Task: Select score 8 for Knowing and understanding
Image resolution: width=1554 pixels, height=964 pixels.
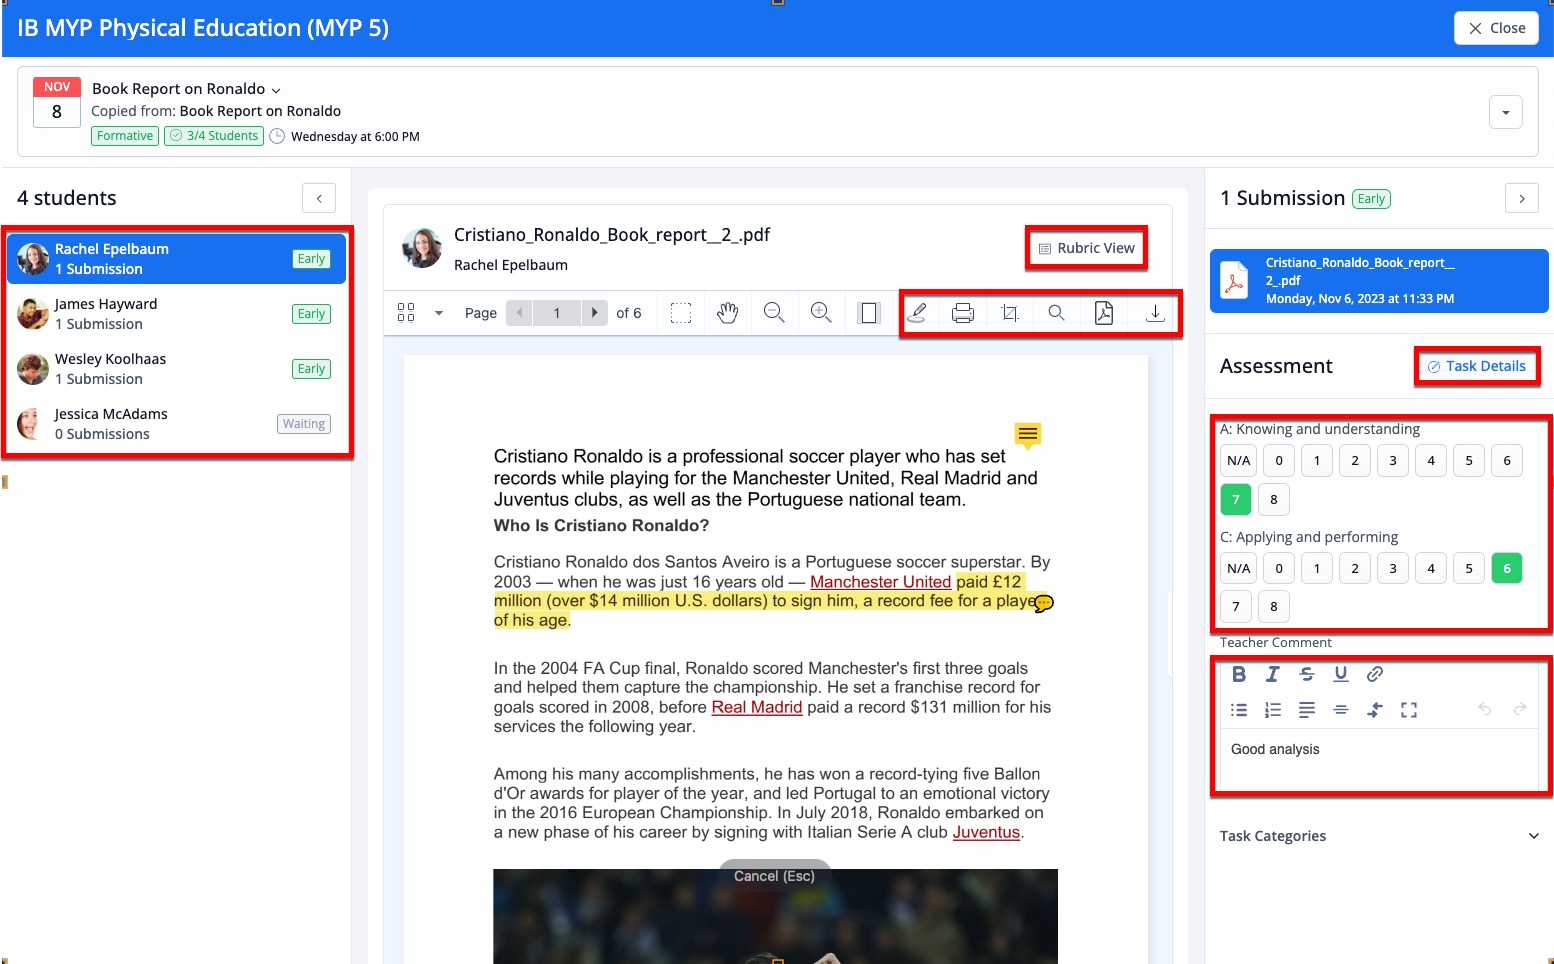Action: (1273, 499)
